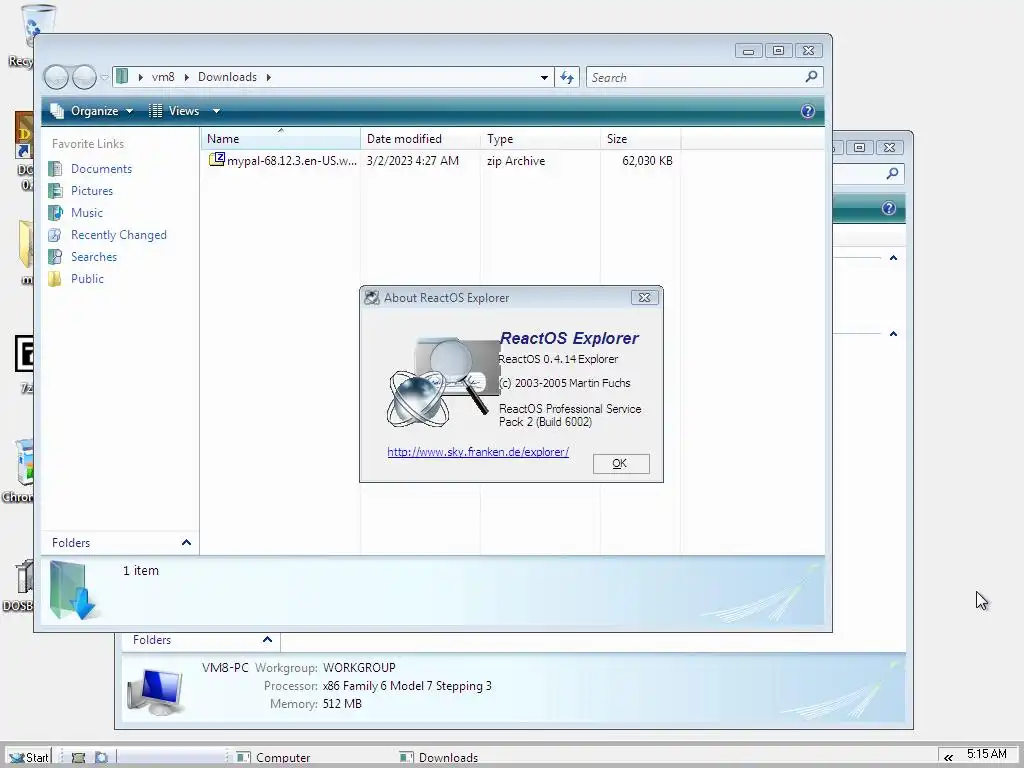Click the Searches icon in sidebar
The height and width of the screenshot is (768, 1024).
tap(56, 257)
